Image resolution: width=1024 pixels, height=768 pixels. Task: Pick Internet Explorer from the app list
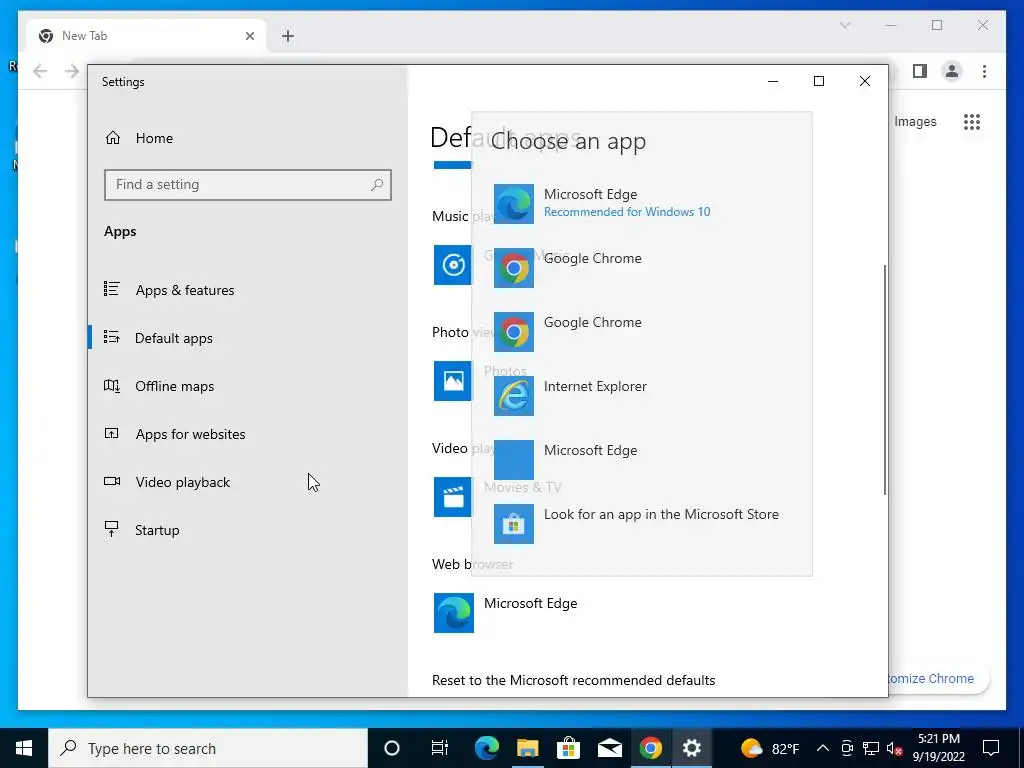click(641, 396)
